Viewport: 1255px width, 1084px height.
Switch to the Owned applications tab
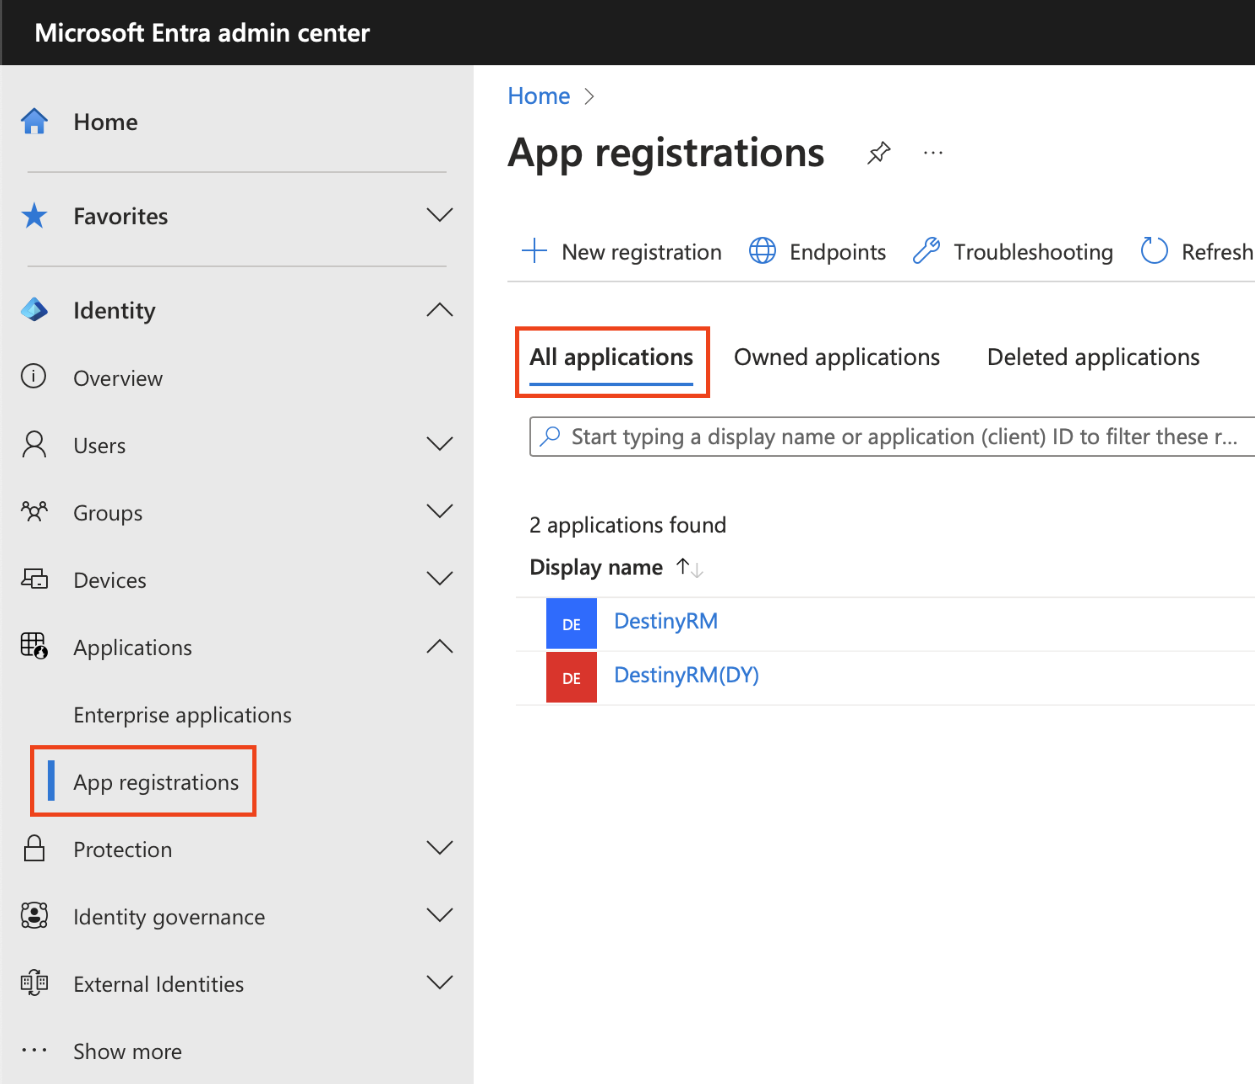836,357
